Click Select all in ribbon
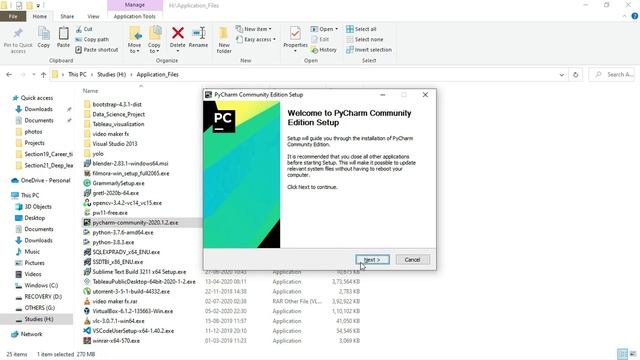This screenshot has width=640, height=360. point(361,29)
